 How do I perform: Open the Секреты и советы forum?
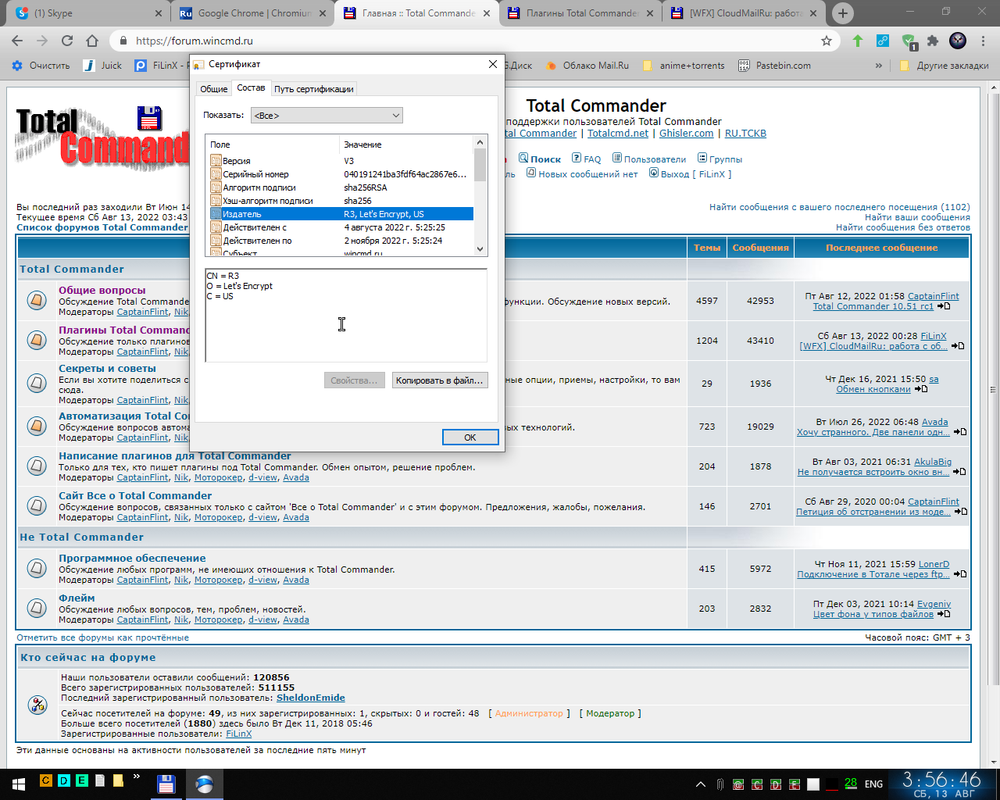107,368
